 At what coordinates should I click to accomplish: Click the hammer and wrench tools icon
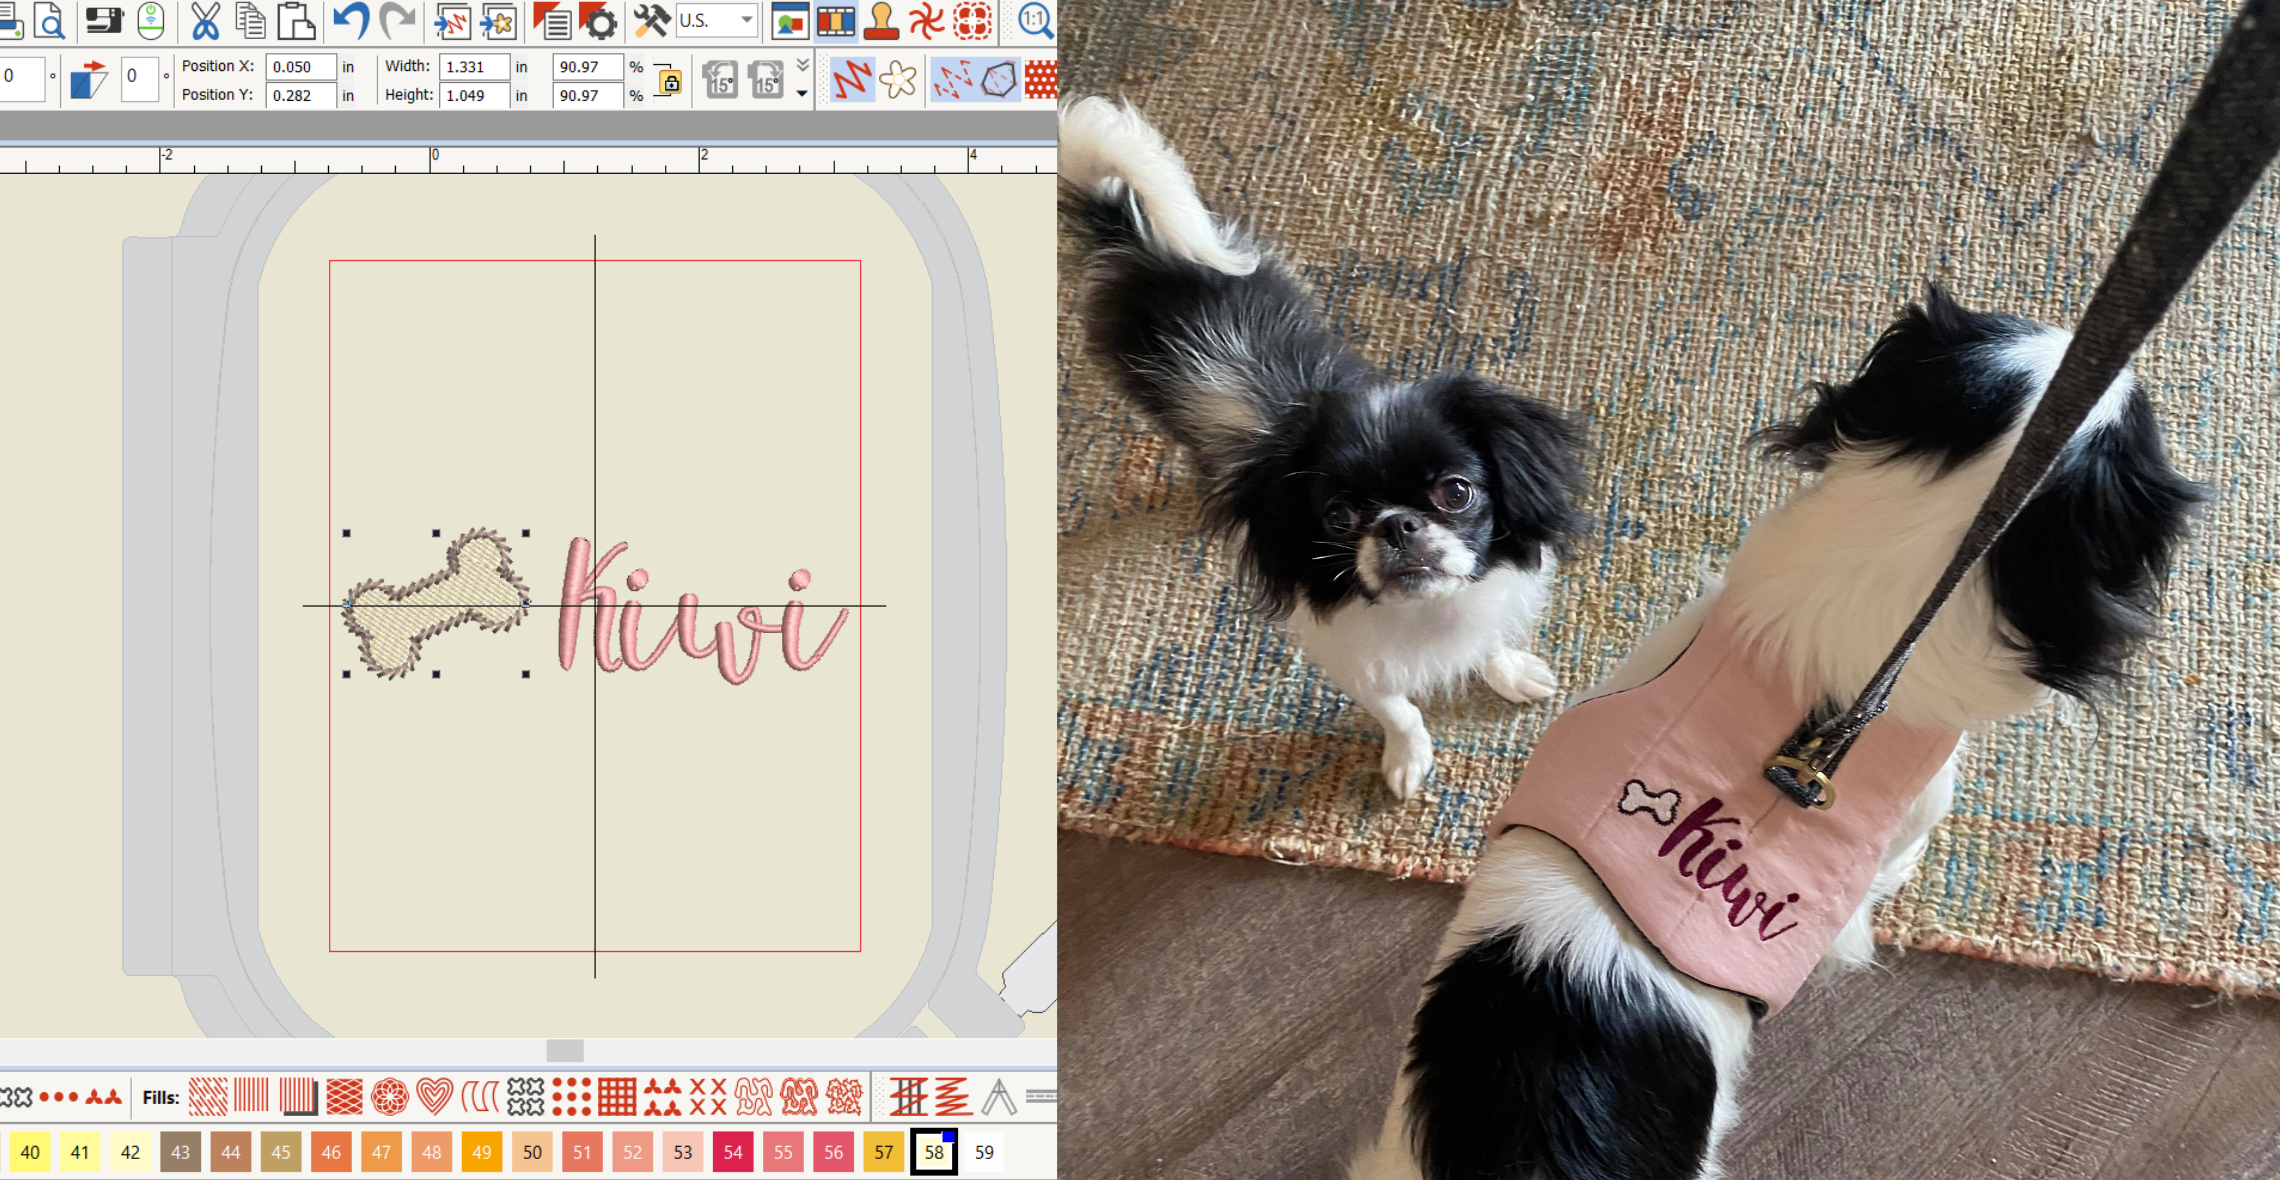[652, 21]
